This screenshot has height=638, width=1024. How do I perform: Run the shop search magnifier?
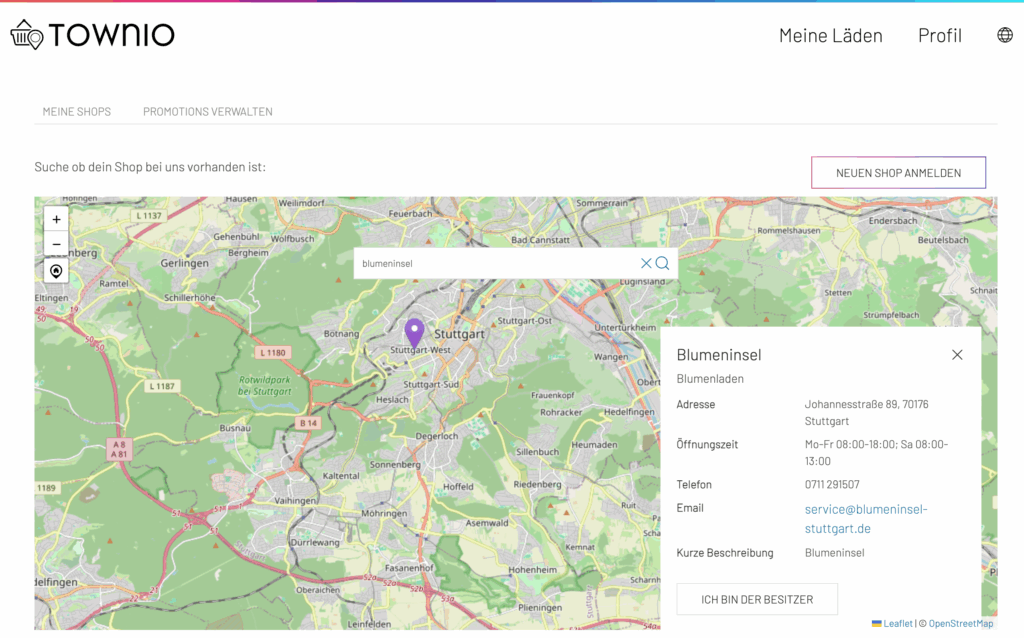(x=662, y=263)
